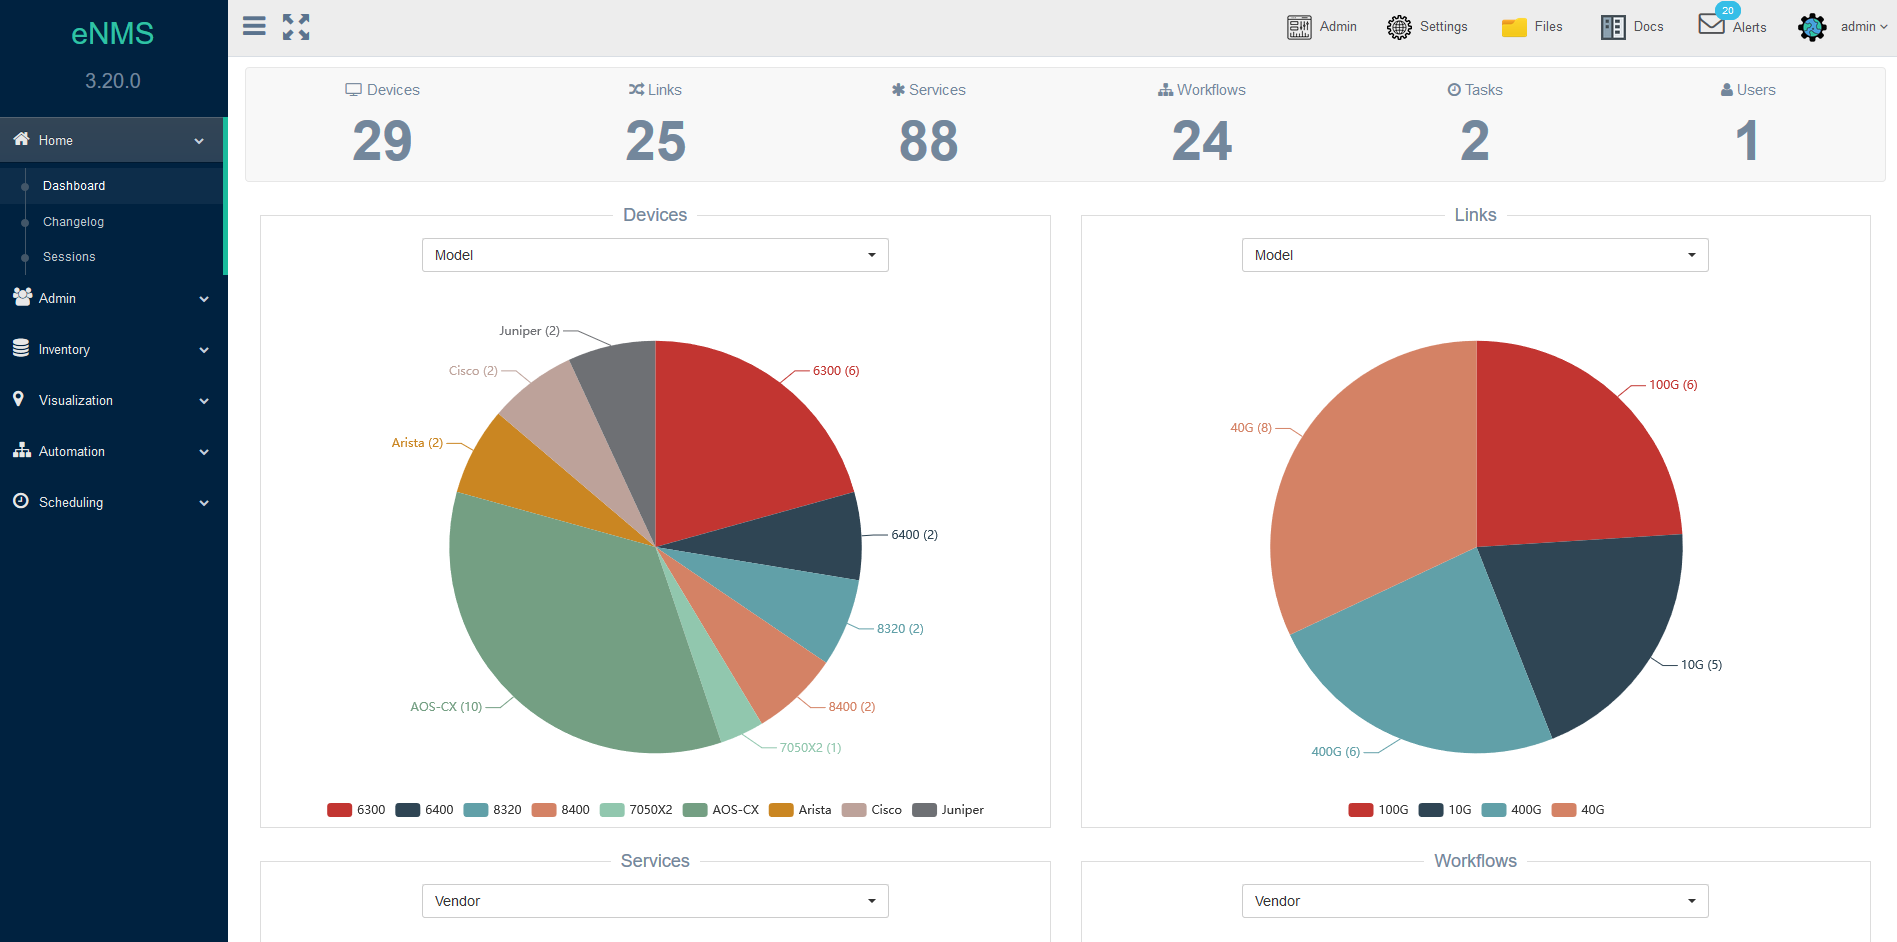Open the Services Vendor dropdown
Image resolution: width=1897 pixels, height=942 pixels.
[x=655, y=901]
